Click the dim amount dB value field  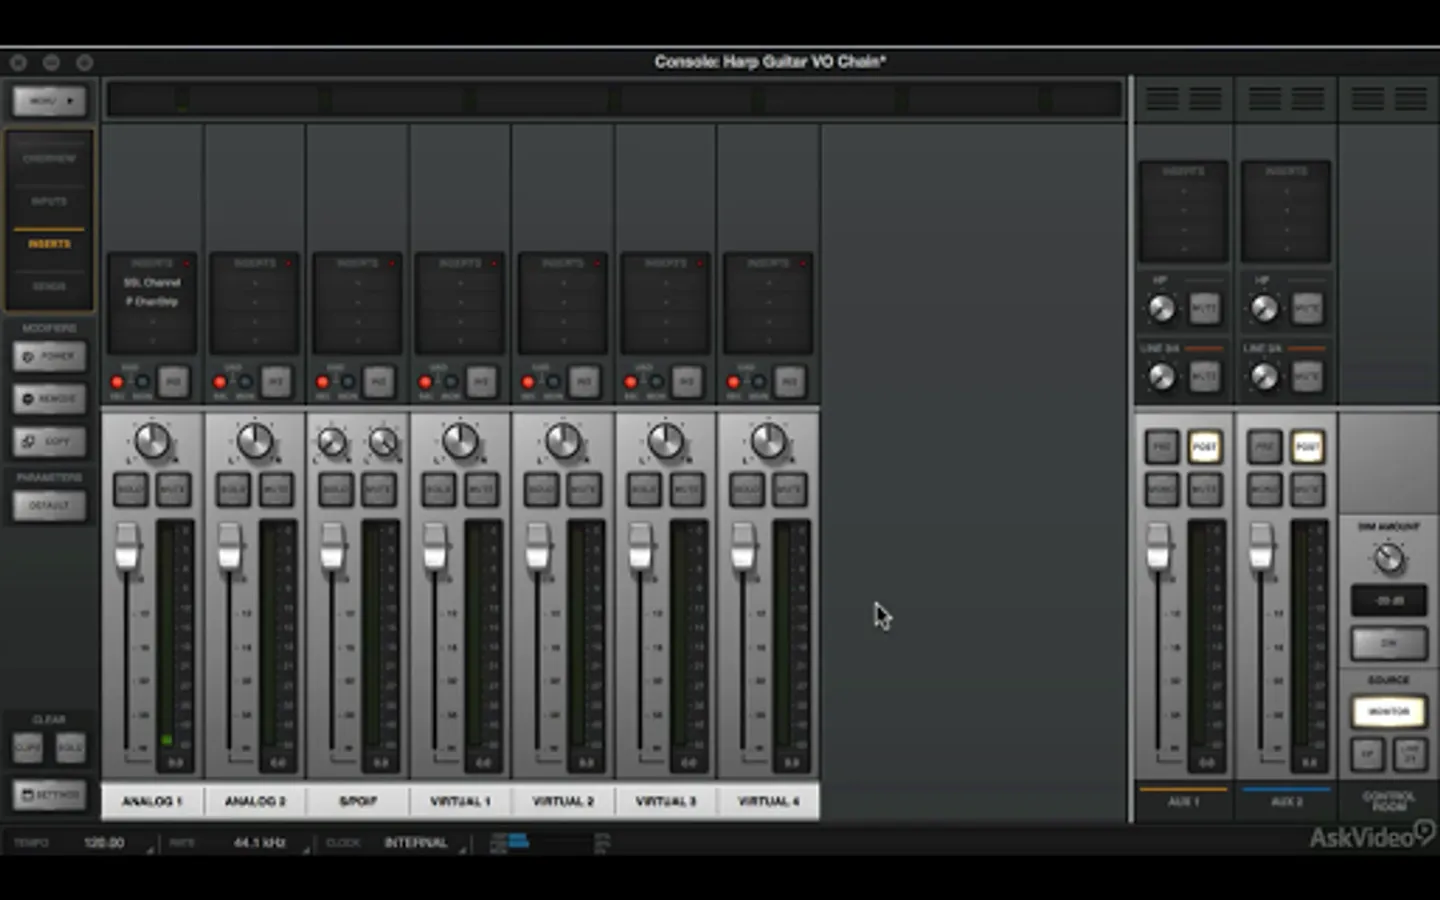(x=1389, y=601)
